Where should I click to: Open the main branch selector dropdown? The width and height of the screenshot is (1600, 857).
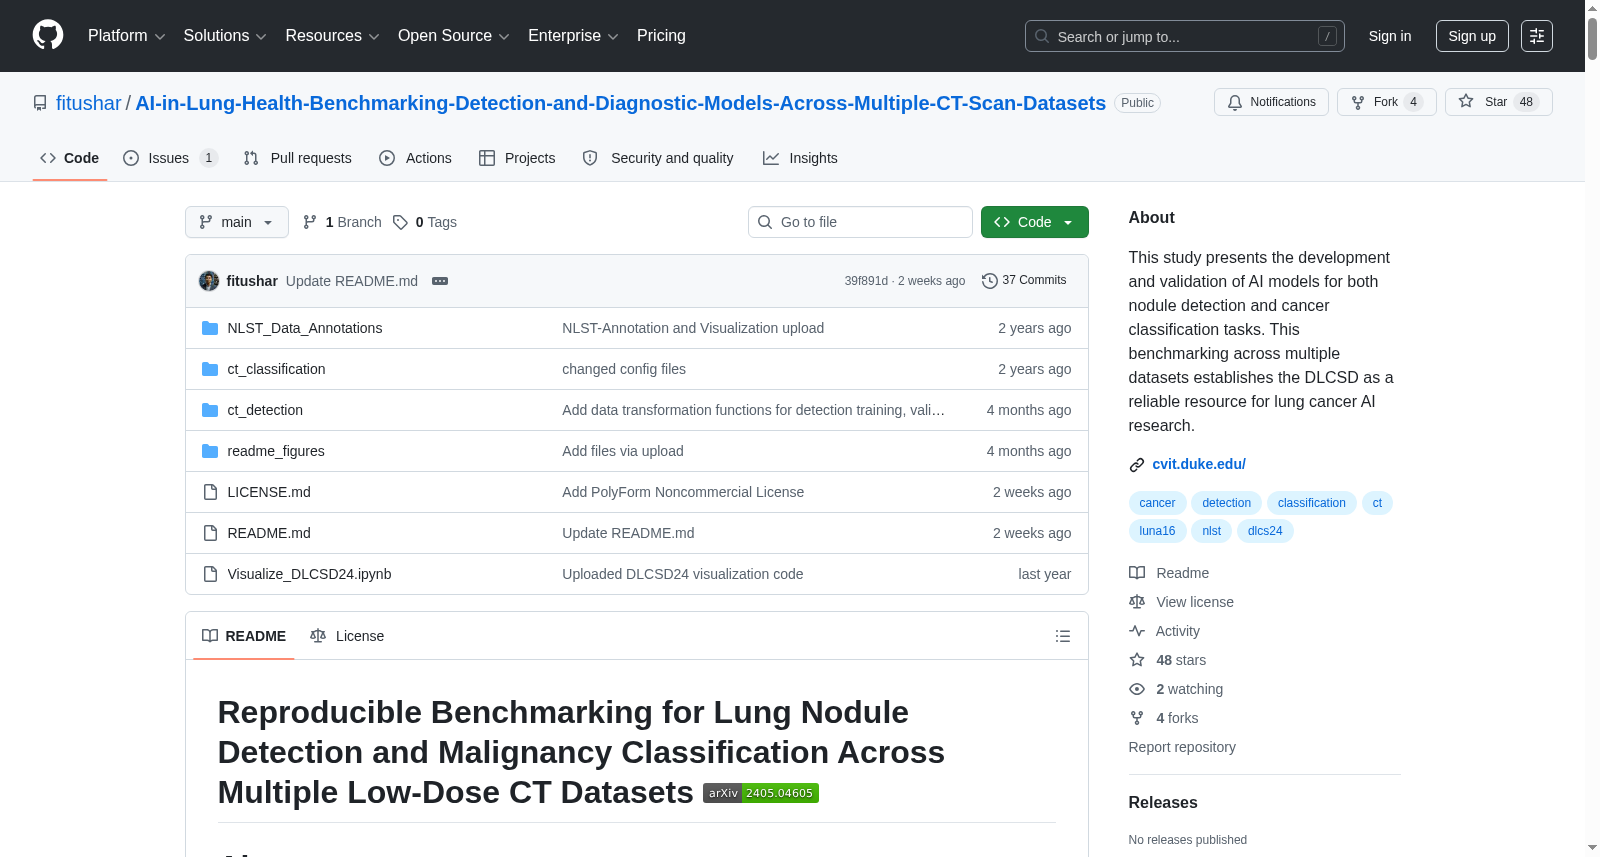pyautogui.click(x=237, y=222)
